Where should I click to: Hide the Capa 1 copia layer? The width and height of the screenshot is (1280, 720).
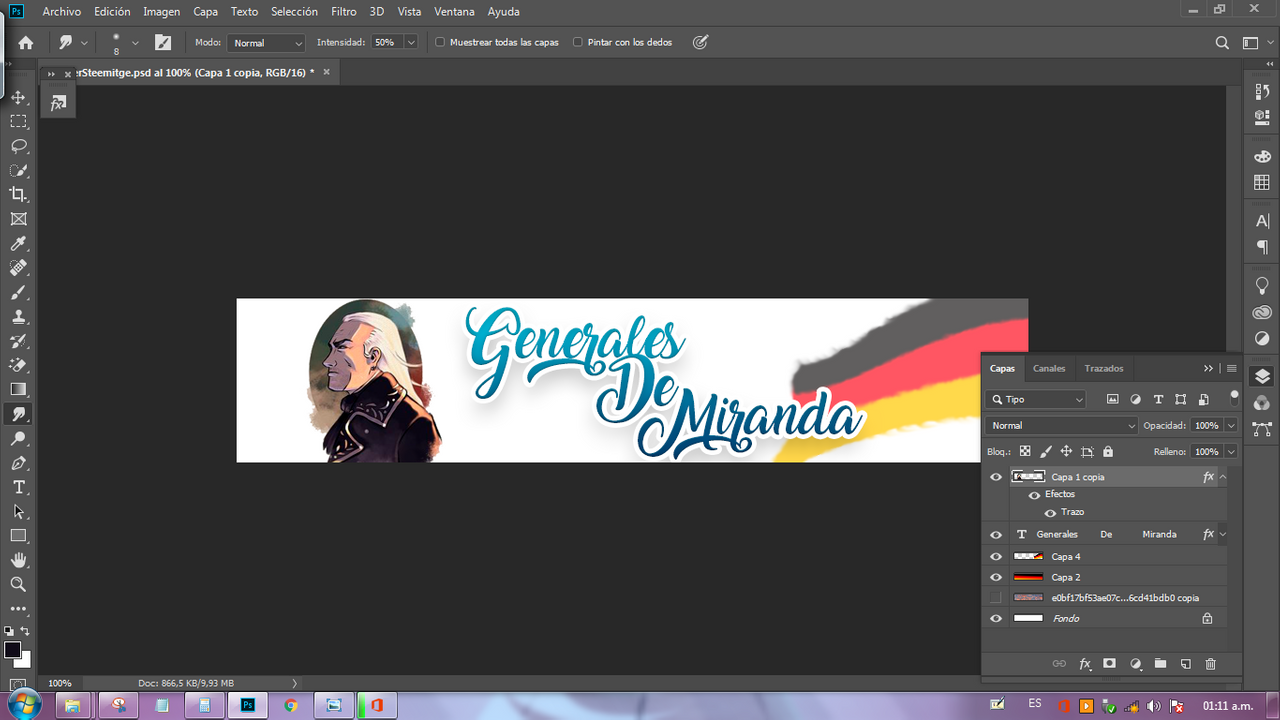point(995,477)
